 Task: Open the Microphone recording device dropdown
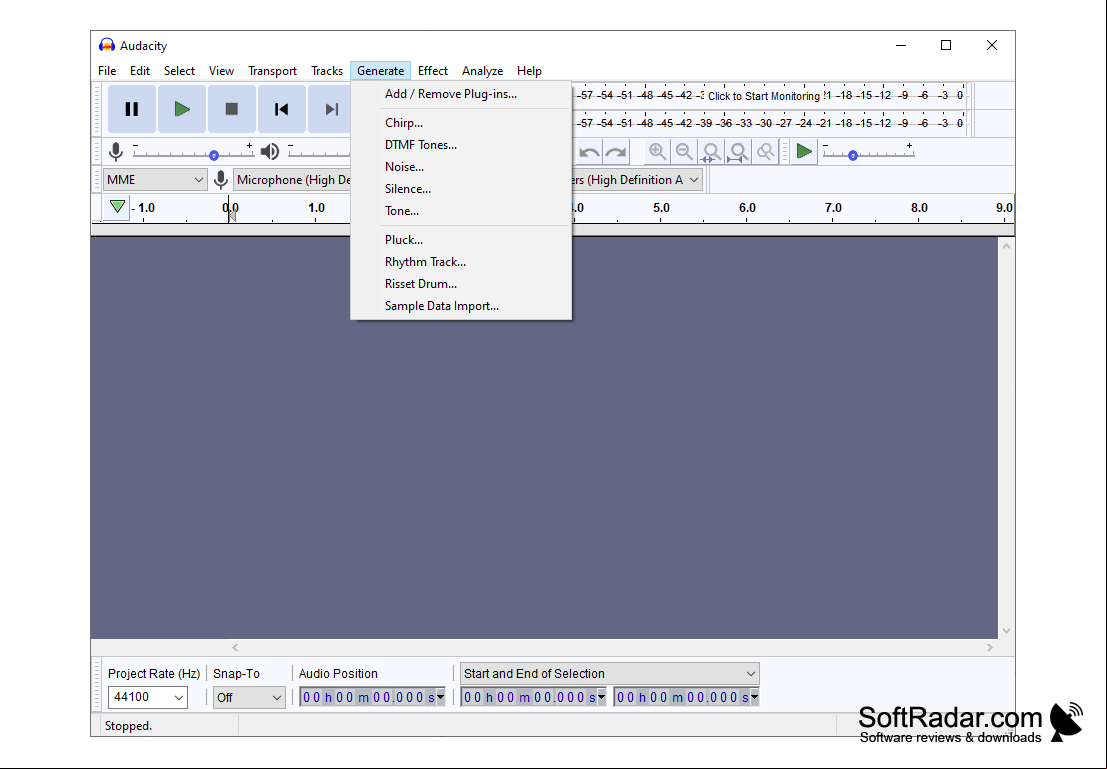(292, 180)
